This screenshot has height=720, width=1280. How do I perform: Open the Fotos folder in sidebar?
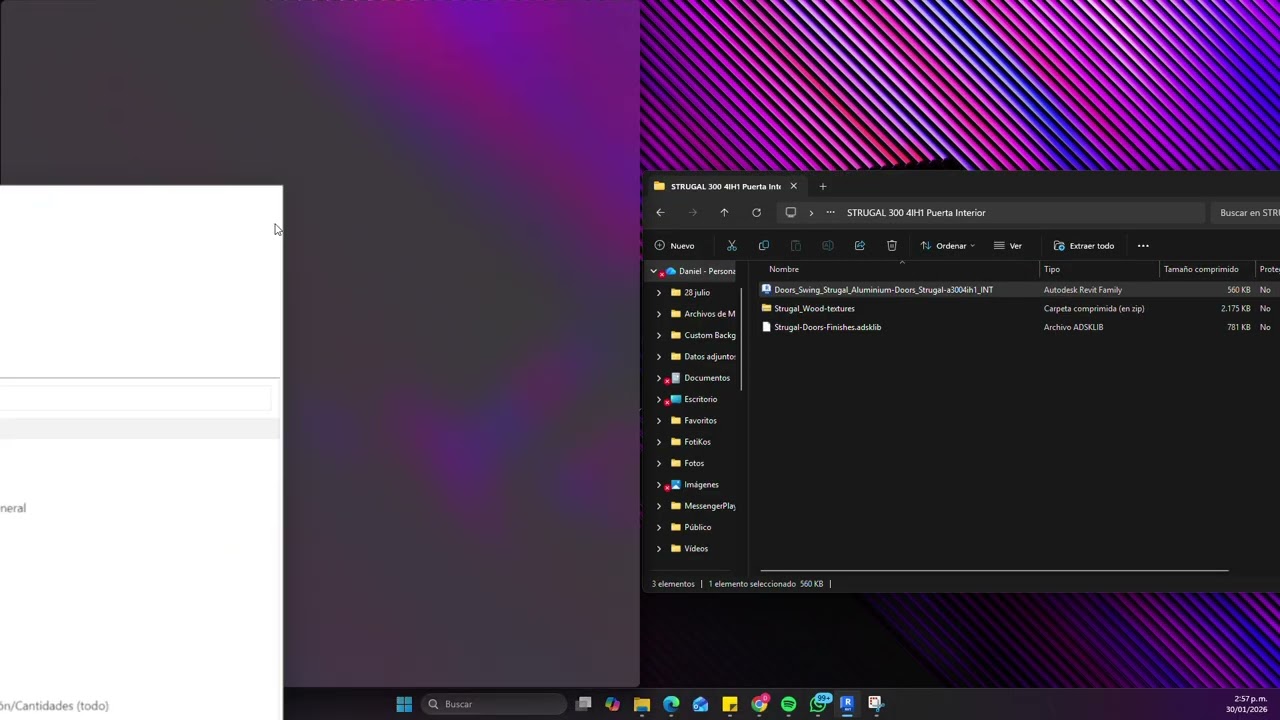[694, 463]
